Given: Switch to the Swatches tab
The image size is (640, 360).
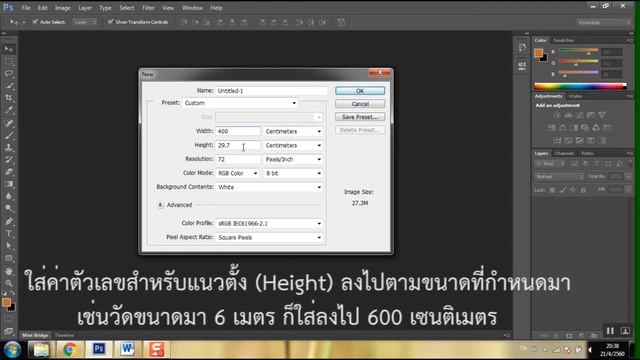Looking at the screenshot, I should coord(563,40).
